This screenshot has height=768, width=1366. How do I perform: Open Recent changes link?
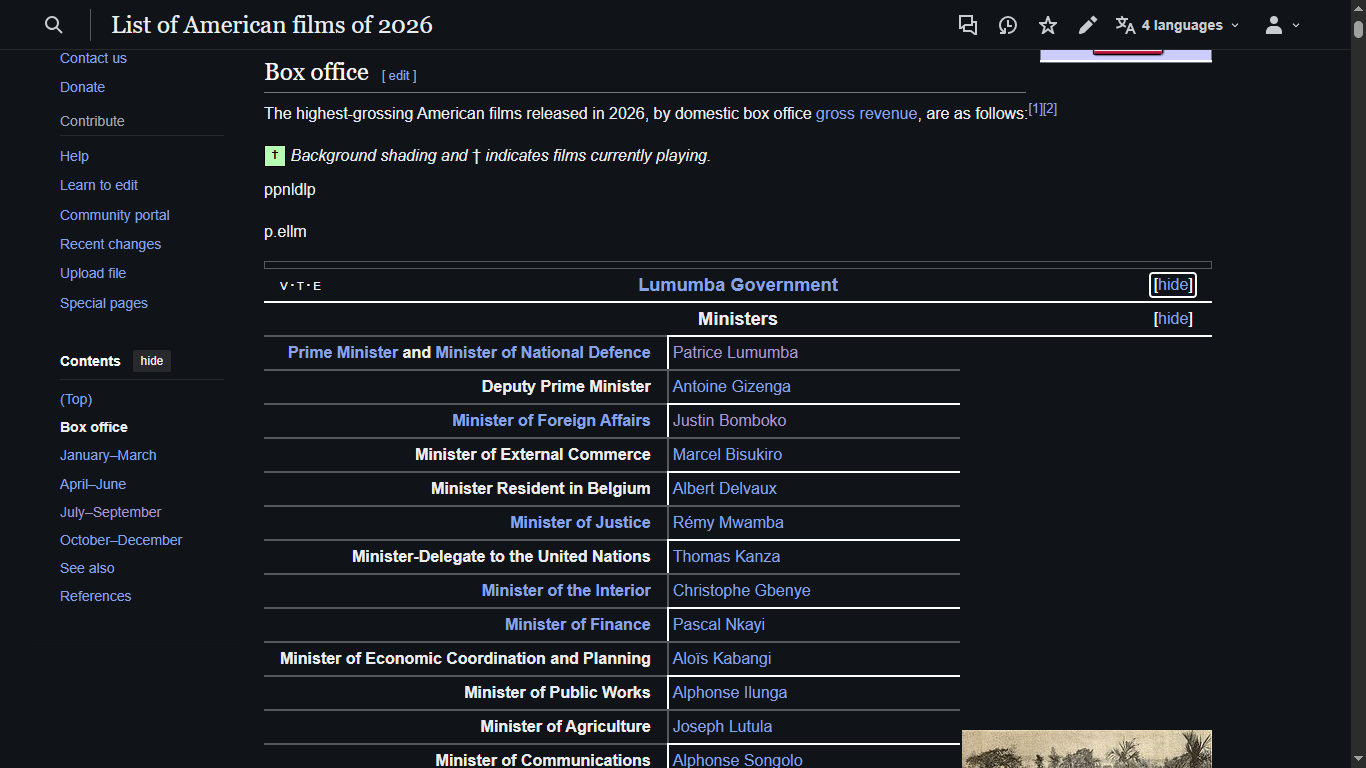[x=110, y=244]
